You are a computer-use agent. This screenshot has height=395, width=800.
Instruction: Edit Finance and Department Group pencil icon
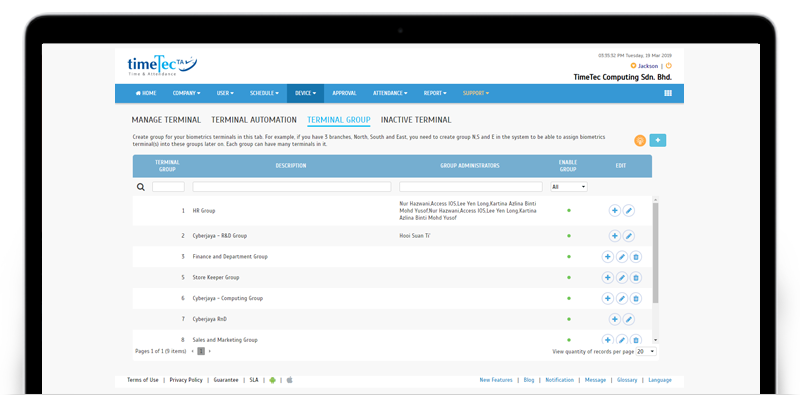pyautogui.click(x=622, y=257)
